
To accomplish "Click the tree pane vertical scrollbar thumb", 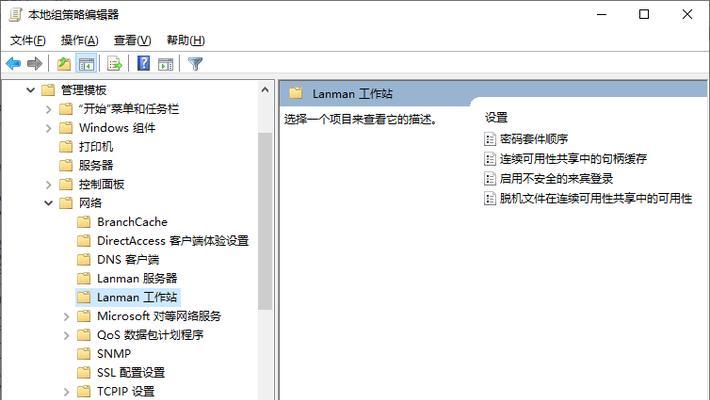I will [265, 221].
